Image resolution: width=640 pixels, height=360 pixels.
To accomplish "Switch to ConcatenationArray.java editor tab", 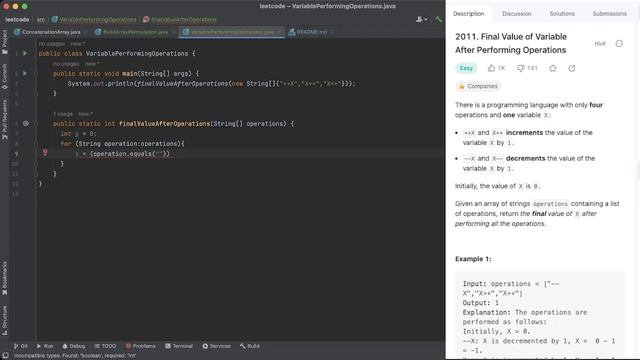I will pyautogui.click(x=51, y=32).
